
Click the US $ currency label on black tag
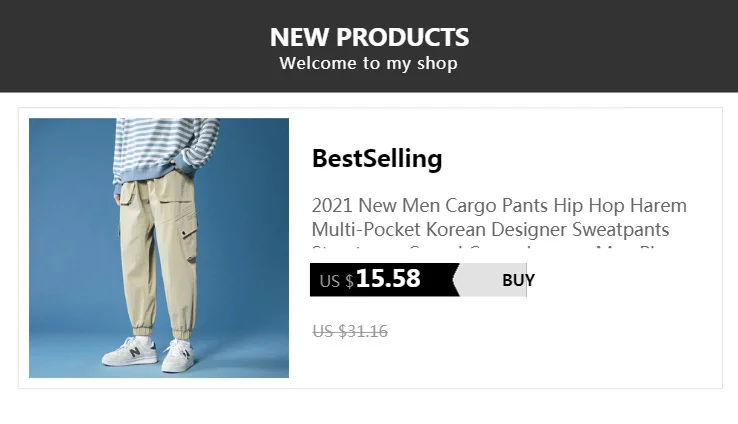(x=336, y=282)
